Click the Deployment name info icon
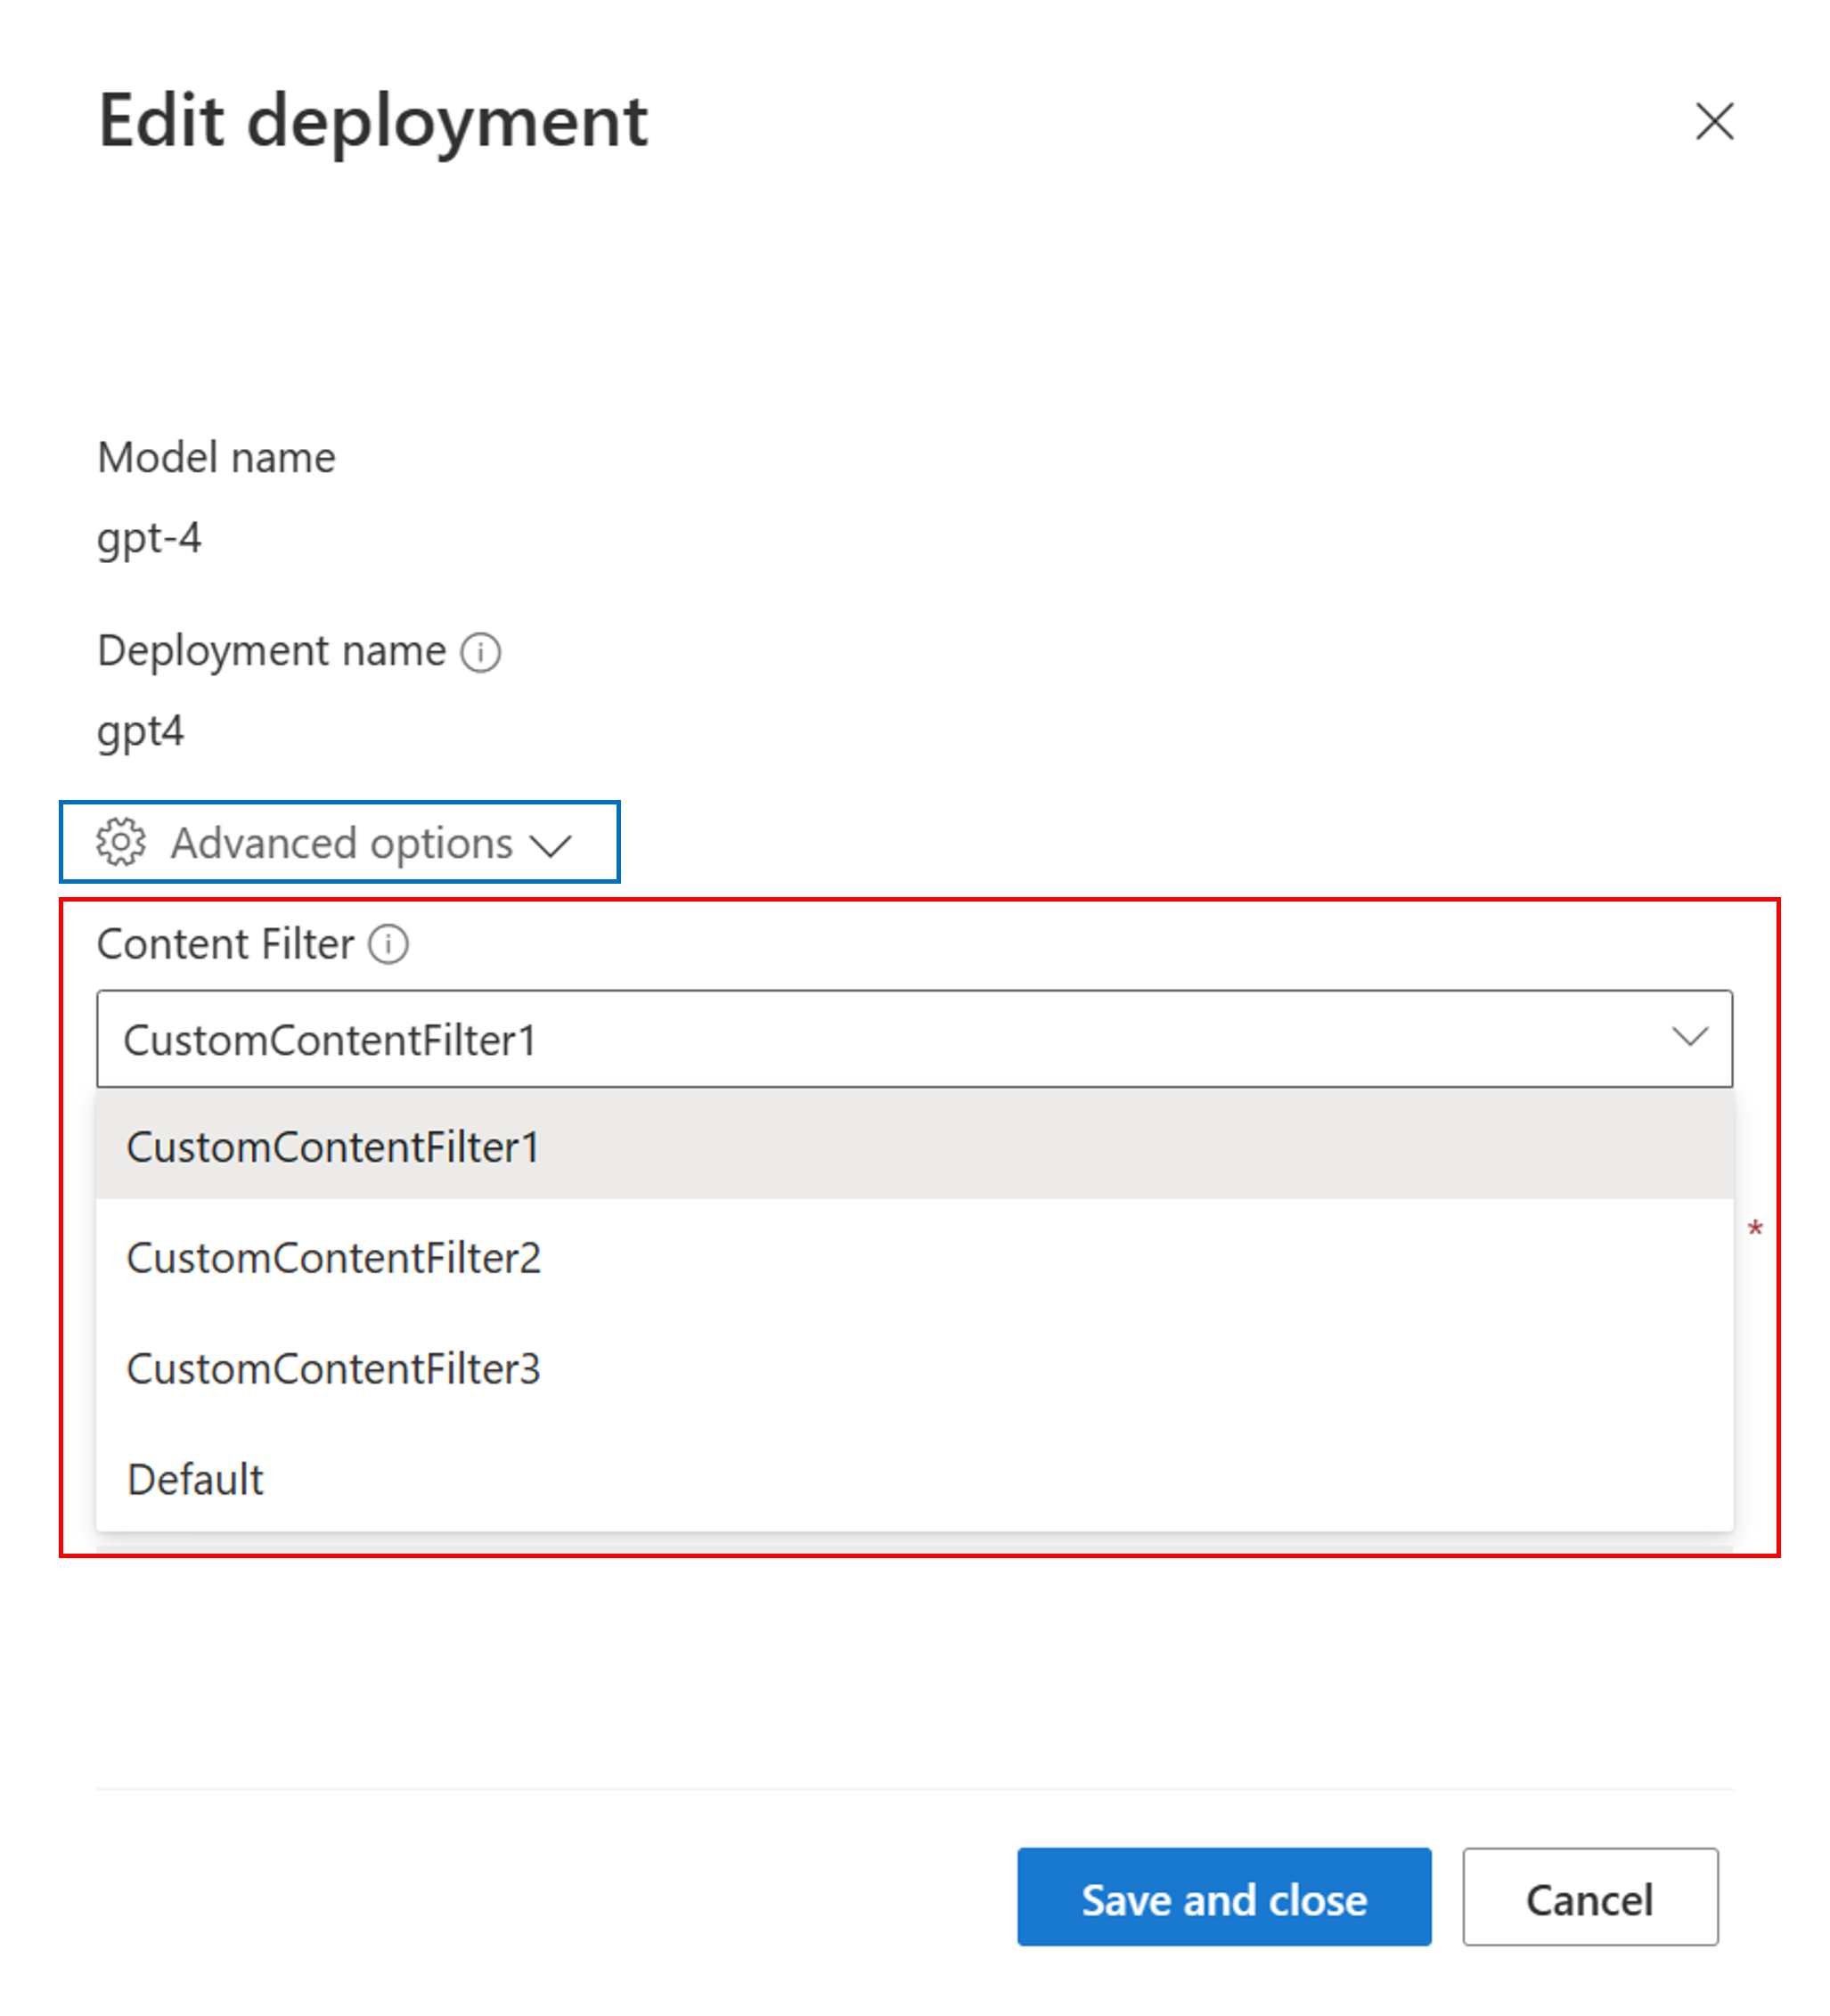The width and height of the screenshot is (1830, 2016). click(480, 653)
